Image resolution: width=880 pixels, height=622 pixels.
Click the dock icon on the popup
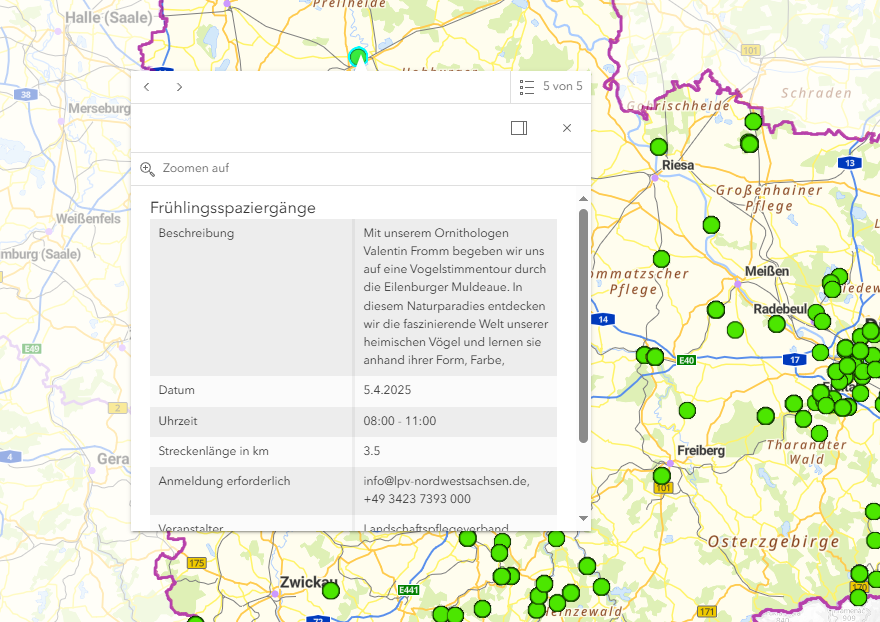click(x=519, y=128)
